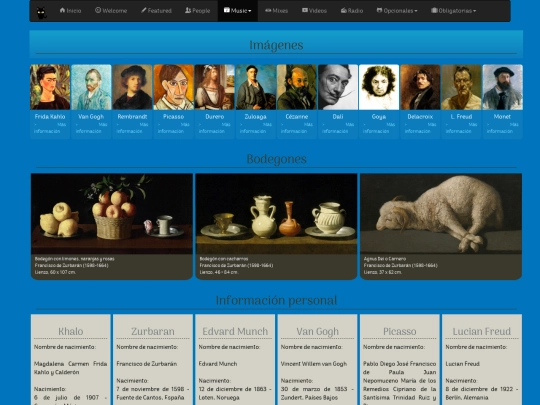Screen dimensions: 540x405
Task: Click the eye icon beside Mixes
Action: [268, 10]
